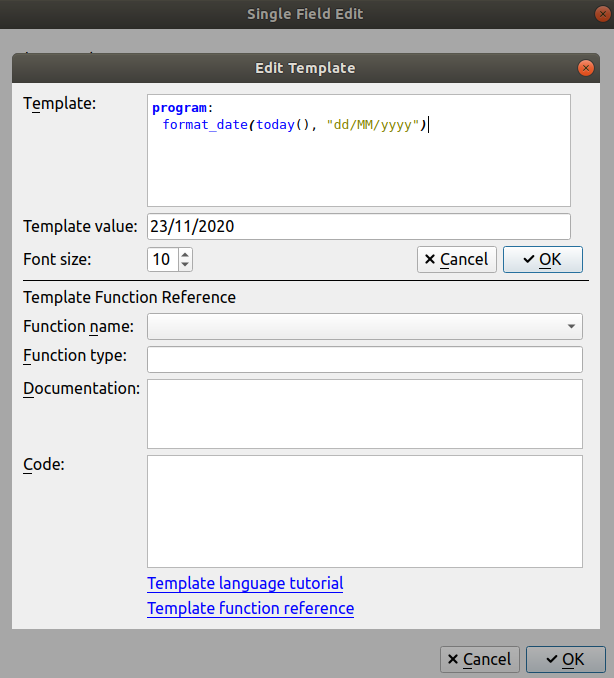Click format_date in the template code
This screenshot has height=678, width=614.
click(206, 125)
